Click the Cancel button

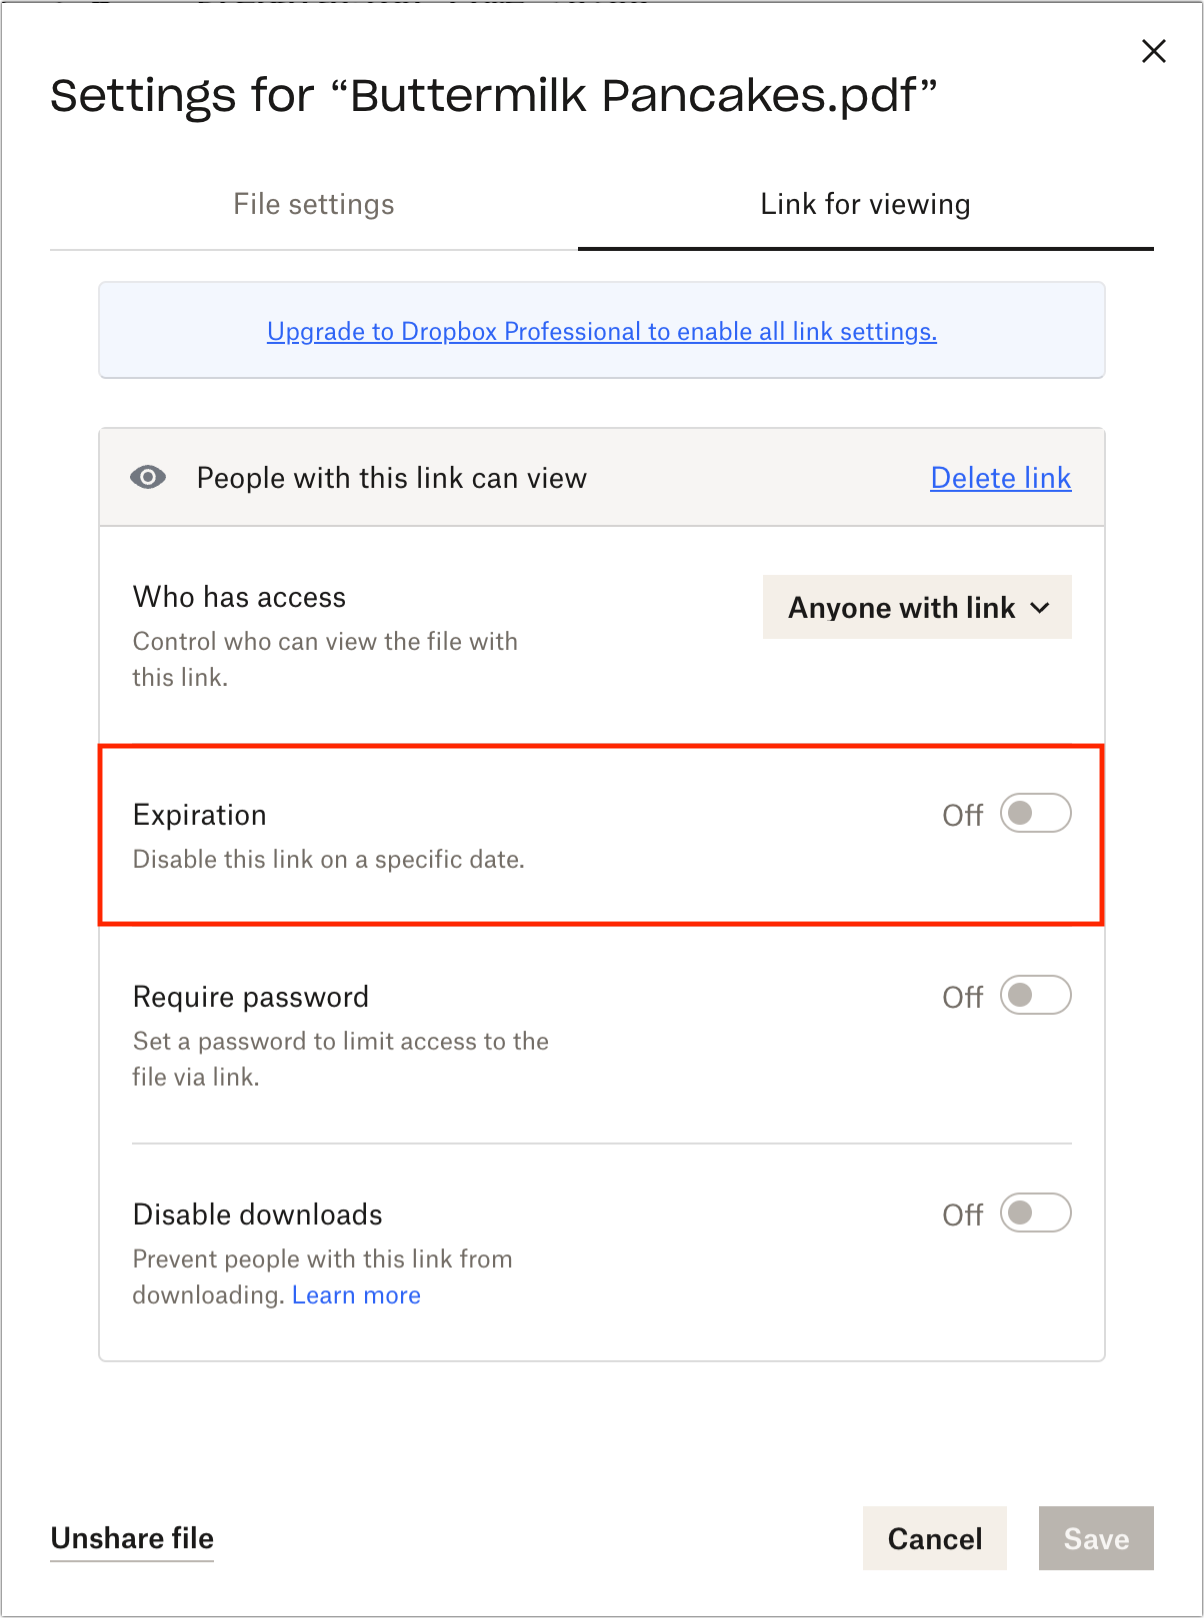coord(935,1538)
